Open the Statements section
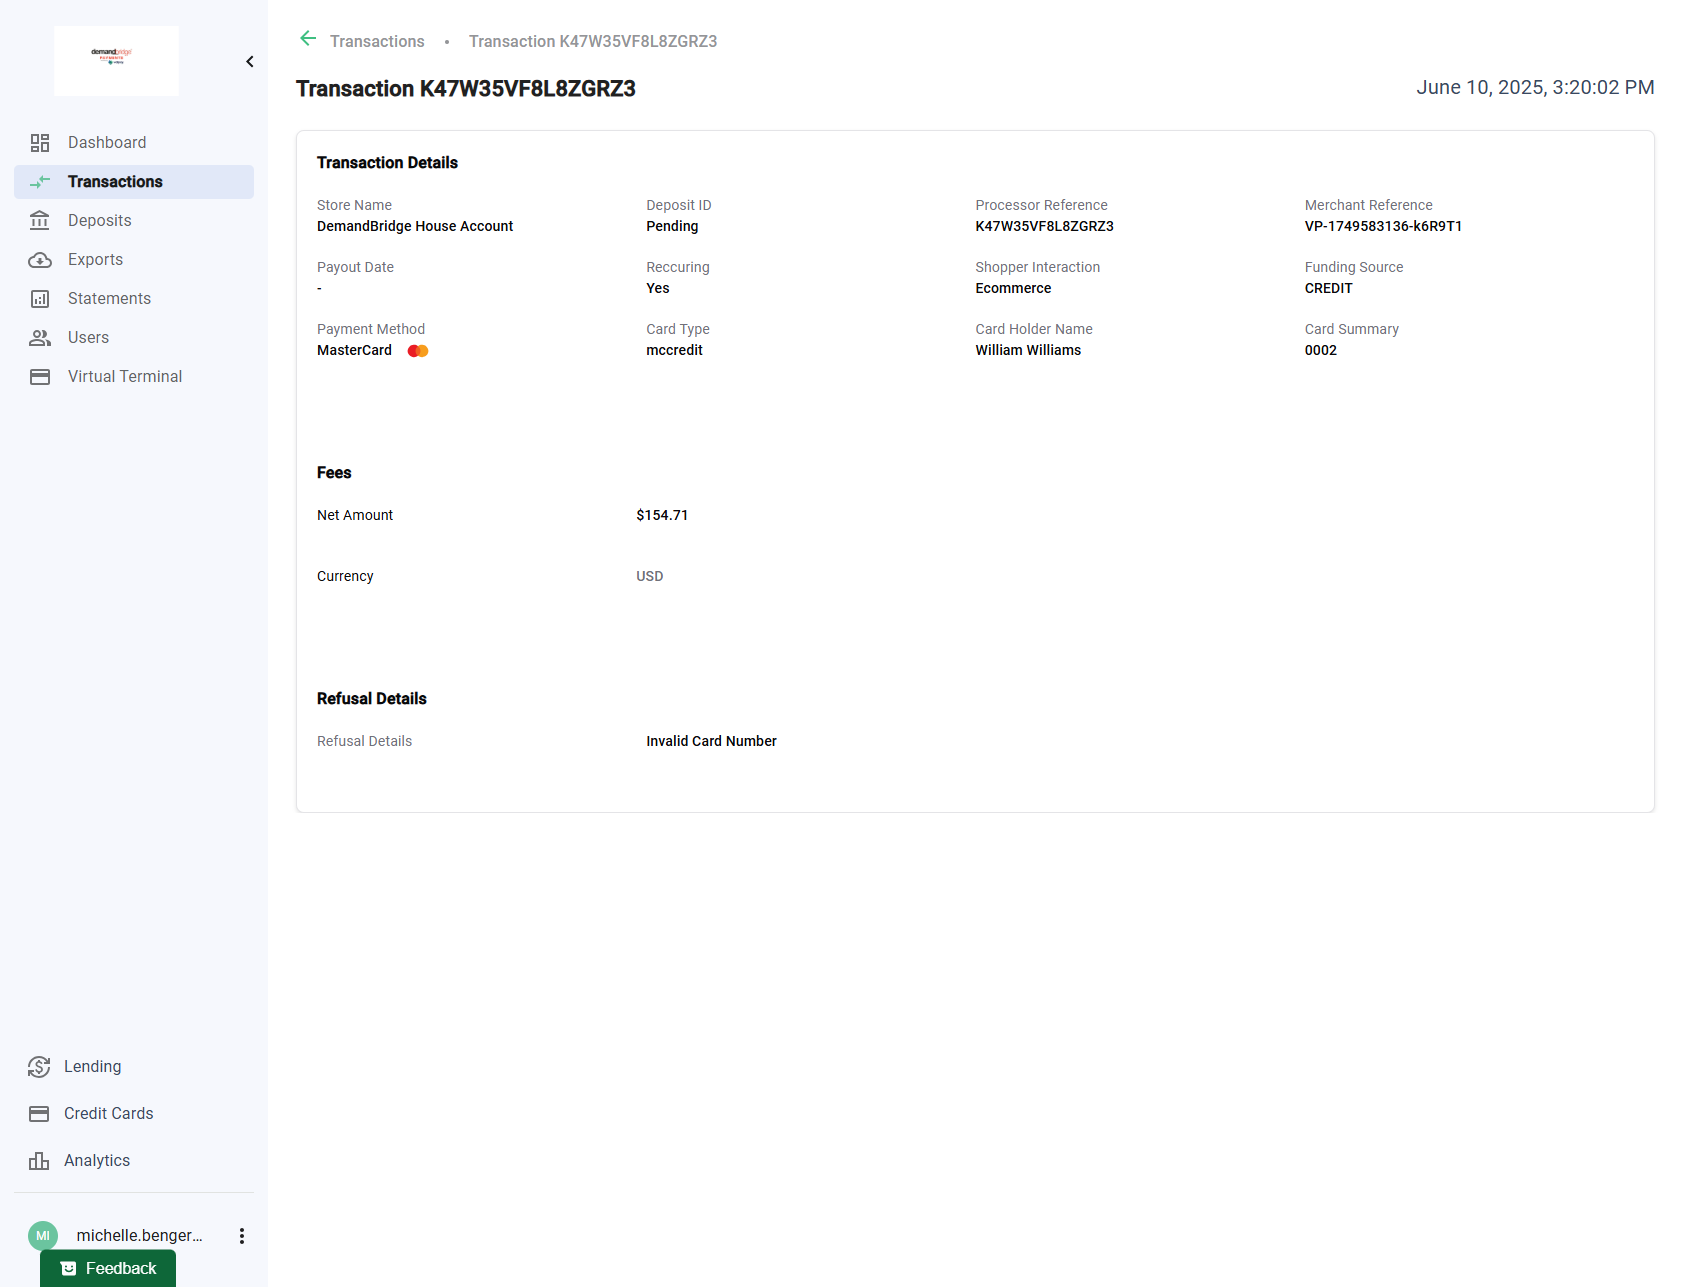Screen dimensions: 1683x1287 click(134, 299)
